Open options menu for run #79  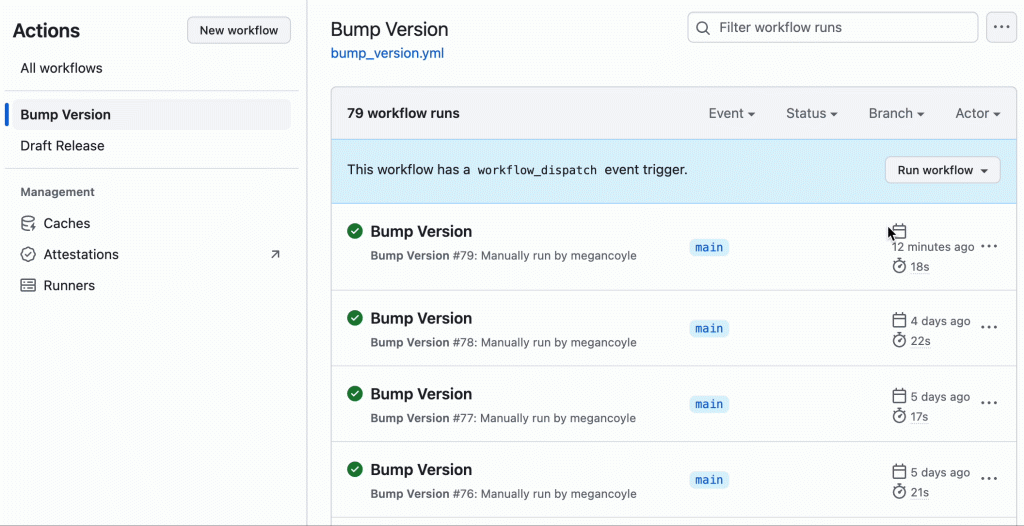(x=989, y=246)
